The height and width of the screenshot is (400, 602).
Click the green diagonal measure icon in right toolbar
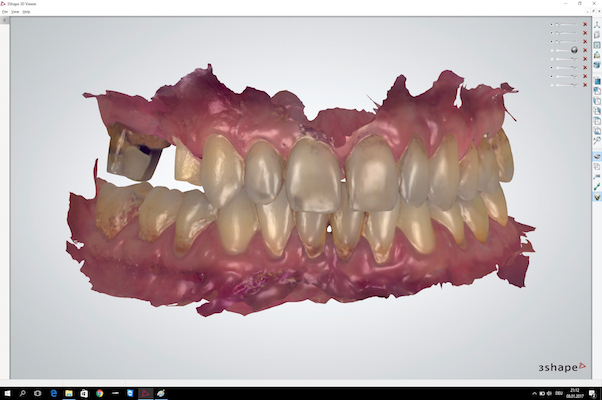[x=596, y=186]
